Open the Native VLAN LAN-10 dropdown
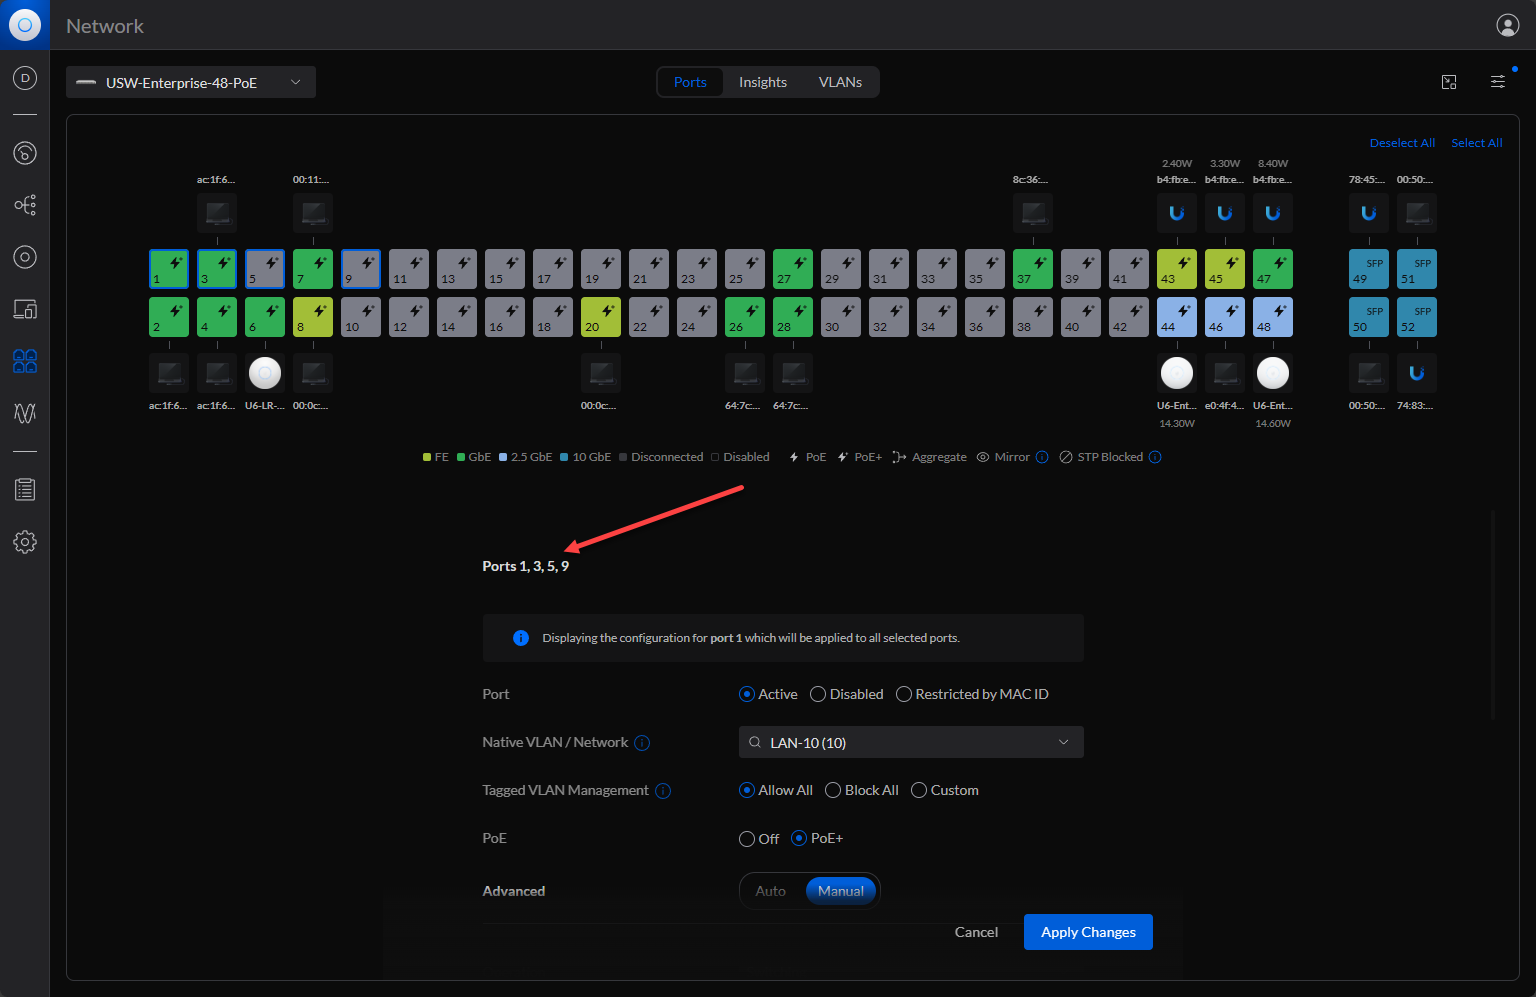 click(910, 743)
